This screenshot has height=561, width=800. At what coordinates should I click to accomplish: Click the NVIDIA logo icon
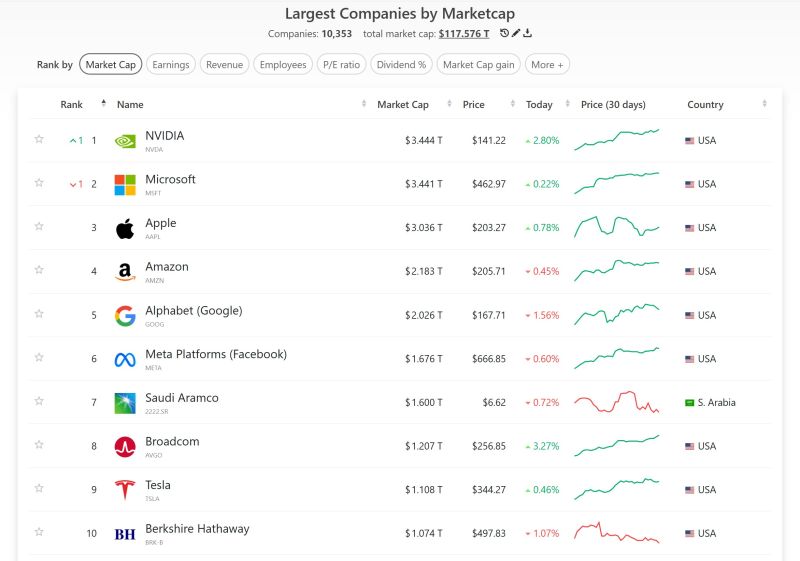click(125, 141)
